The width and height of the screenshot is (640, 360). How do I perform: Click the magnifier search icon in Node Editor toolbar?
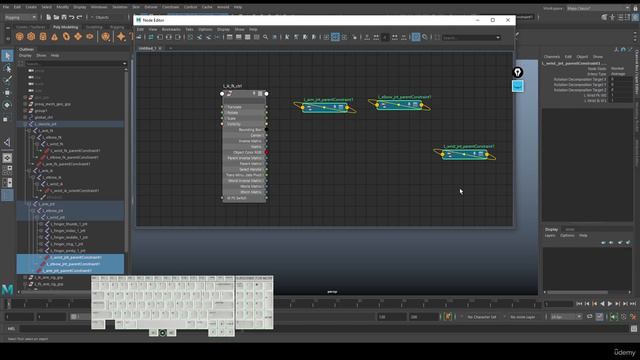coord(266,37)
